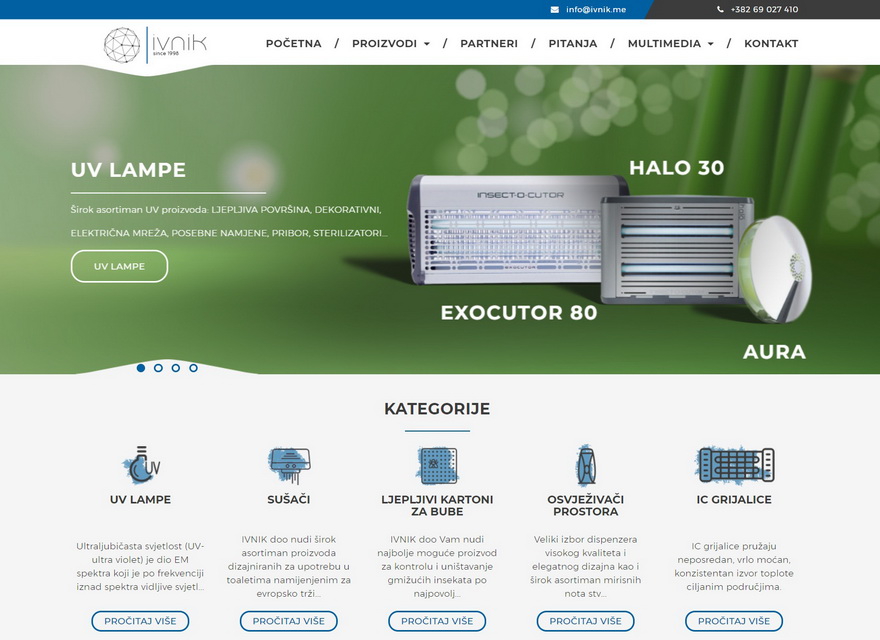Open the Pitanja menu item

(x=572, y=43)
